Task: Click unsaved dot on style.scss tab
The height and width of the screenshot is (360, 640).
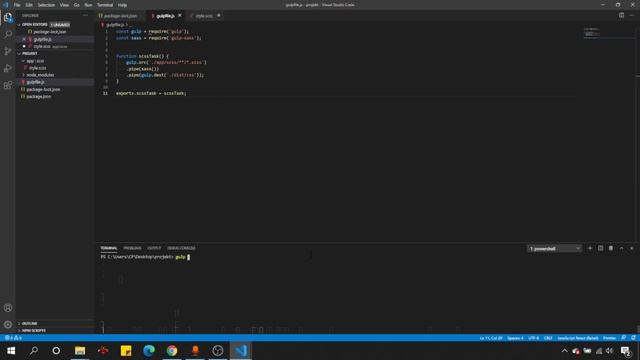Action: pyautogui.click(x=219, y=16)
